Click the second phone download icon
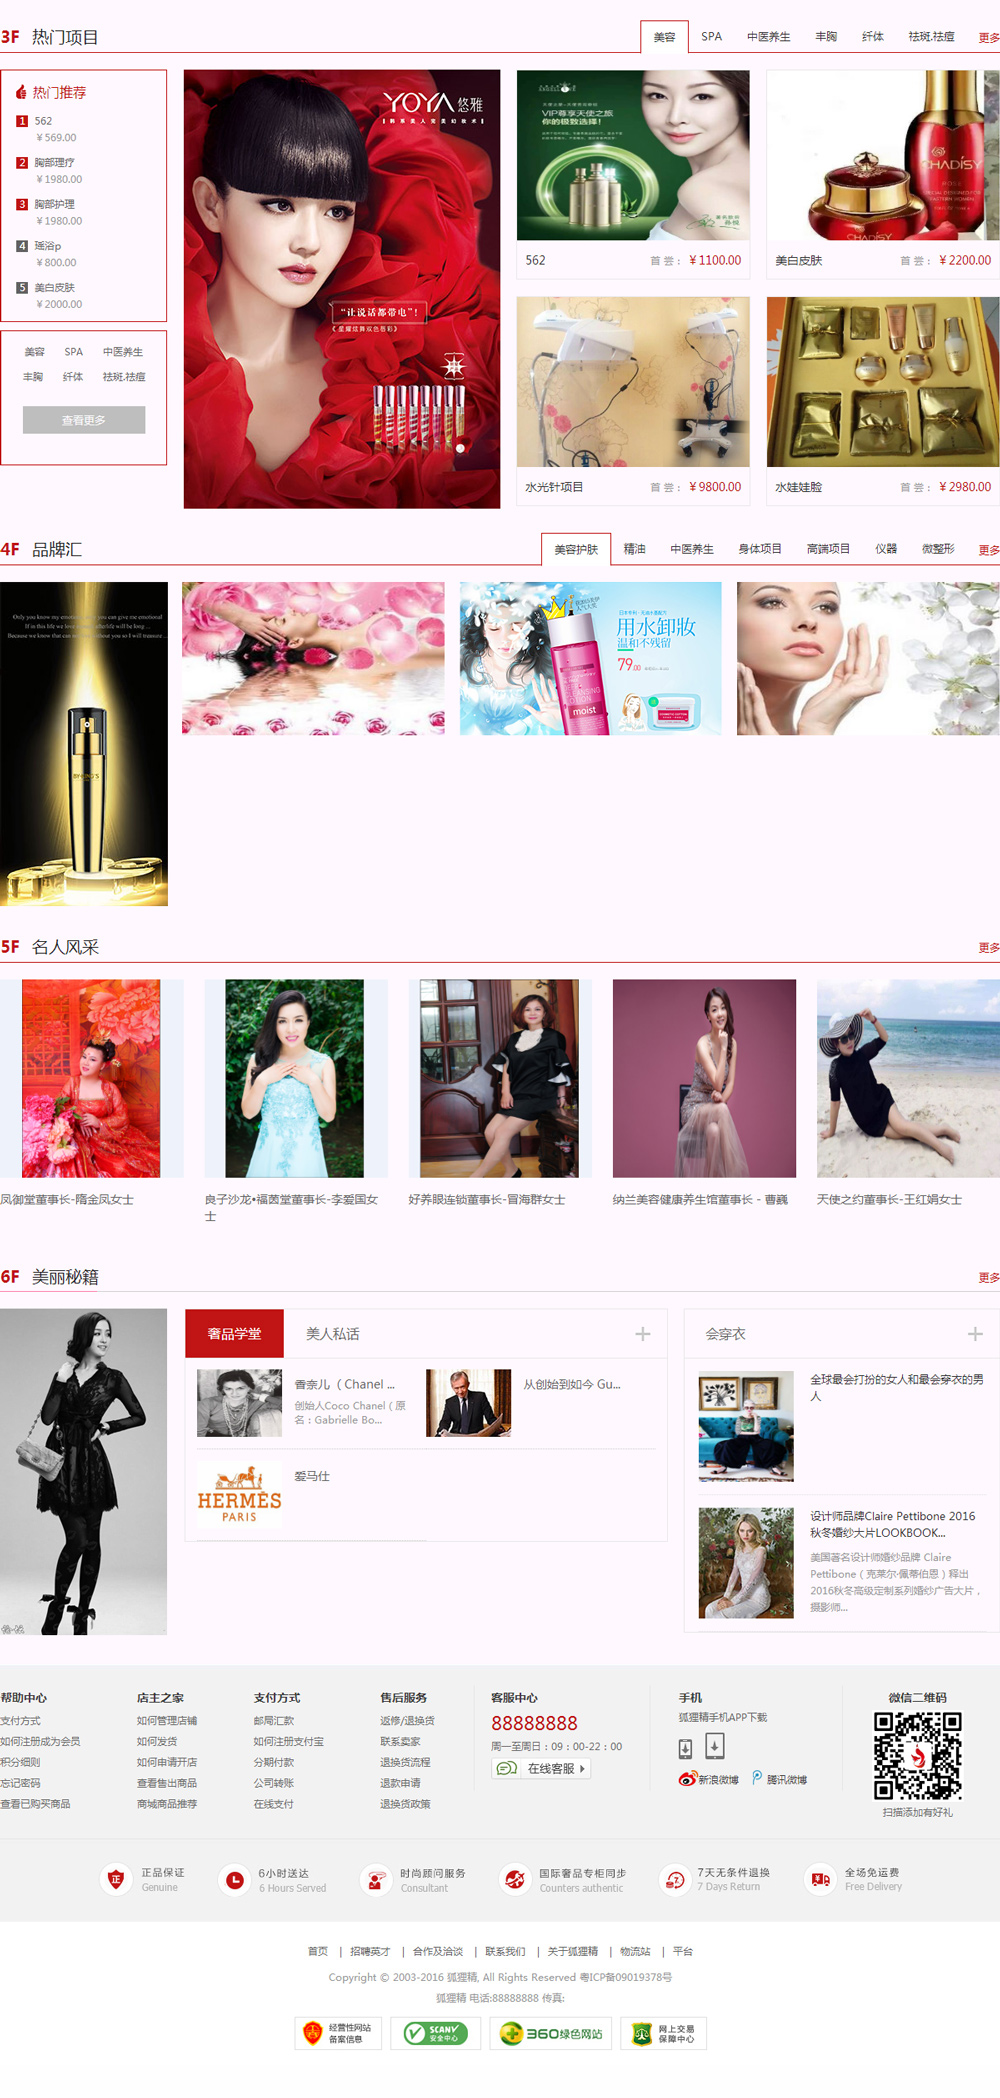This screenshot has height=2098, width=1000. click(x=714, y=1746)
